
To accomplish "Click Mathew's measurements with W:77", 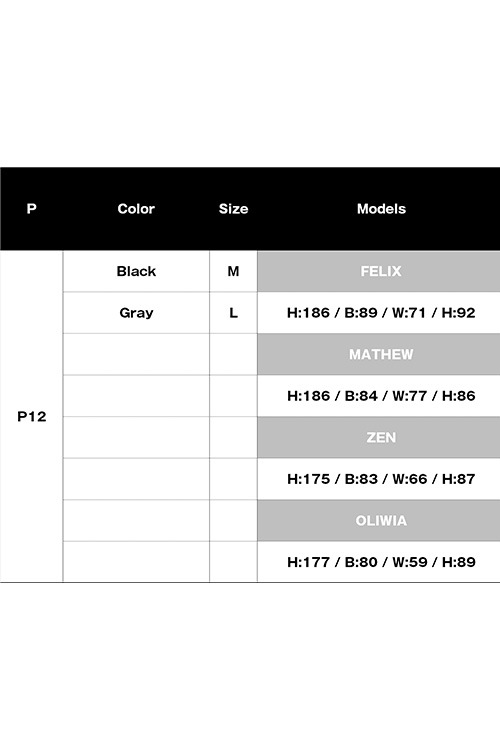I will (x=381, y=396).
